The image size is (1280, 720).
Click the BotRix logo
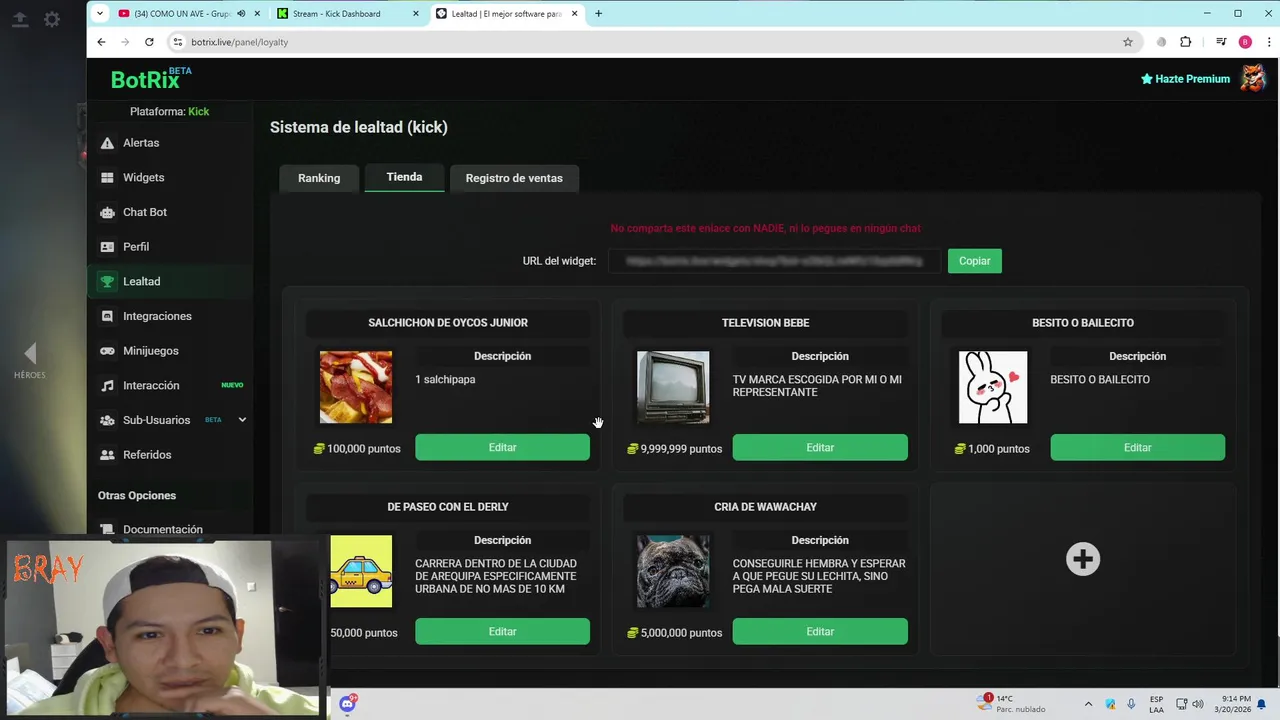[150, 79]
